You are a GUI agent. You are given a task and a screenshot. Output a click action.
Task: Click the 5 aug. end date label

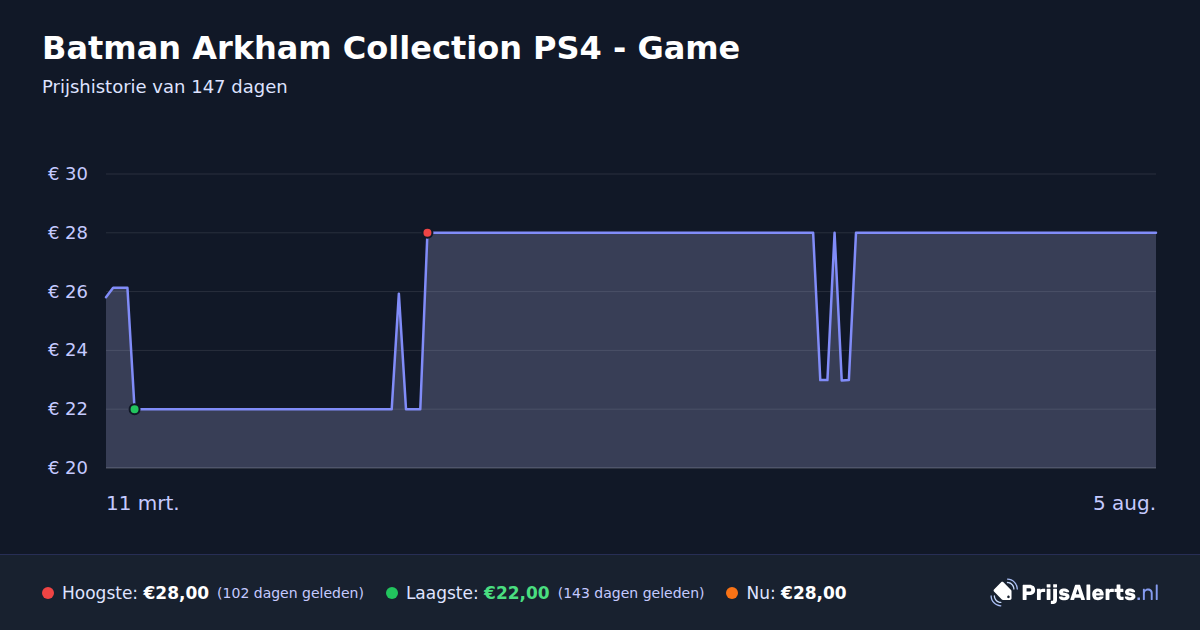[x=1124, y=503]
